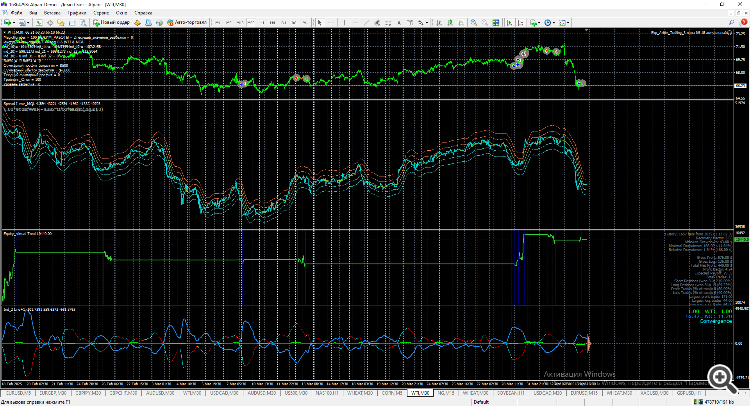The image size is (750, 406).
Task: Click the Новый ордер button
Action: point(111,22)
